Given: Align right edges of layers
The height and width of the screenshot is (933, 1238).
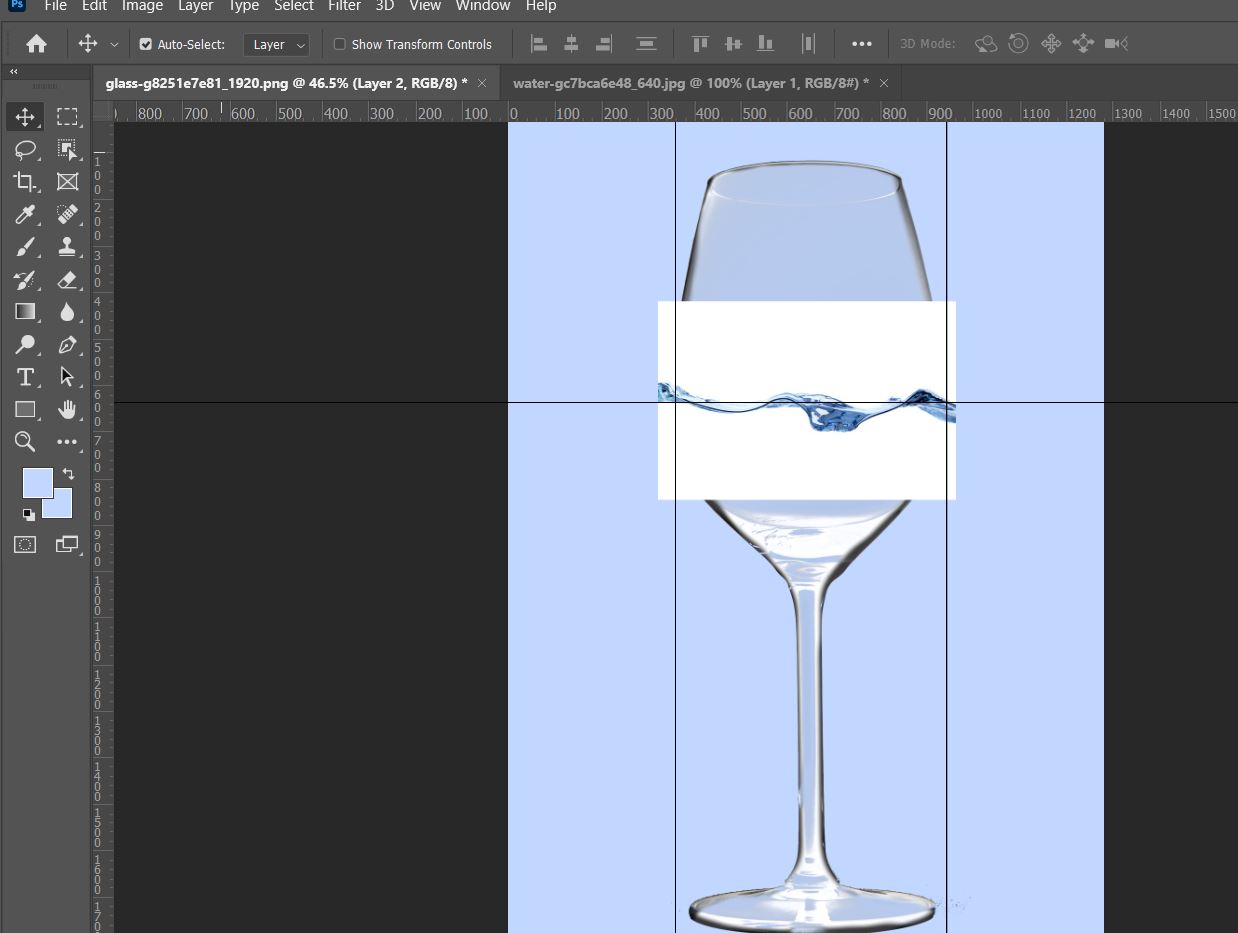Looking at the screenshot, I should pos(603,44).
